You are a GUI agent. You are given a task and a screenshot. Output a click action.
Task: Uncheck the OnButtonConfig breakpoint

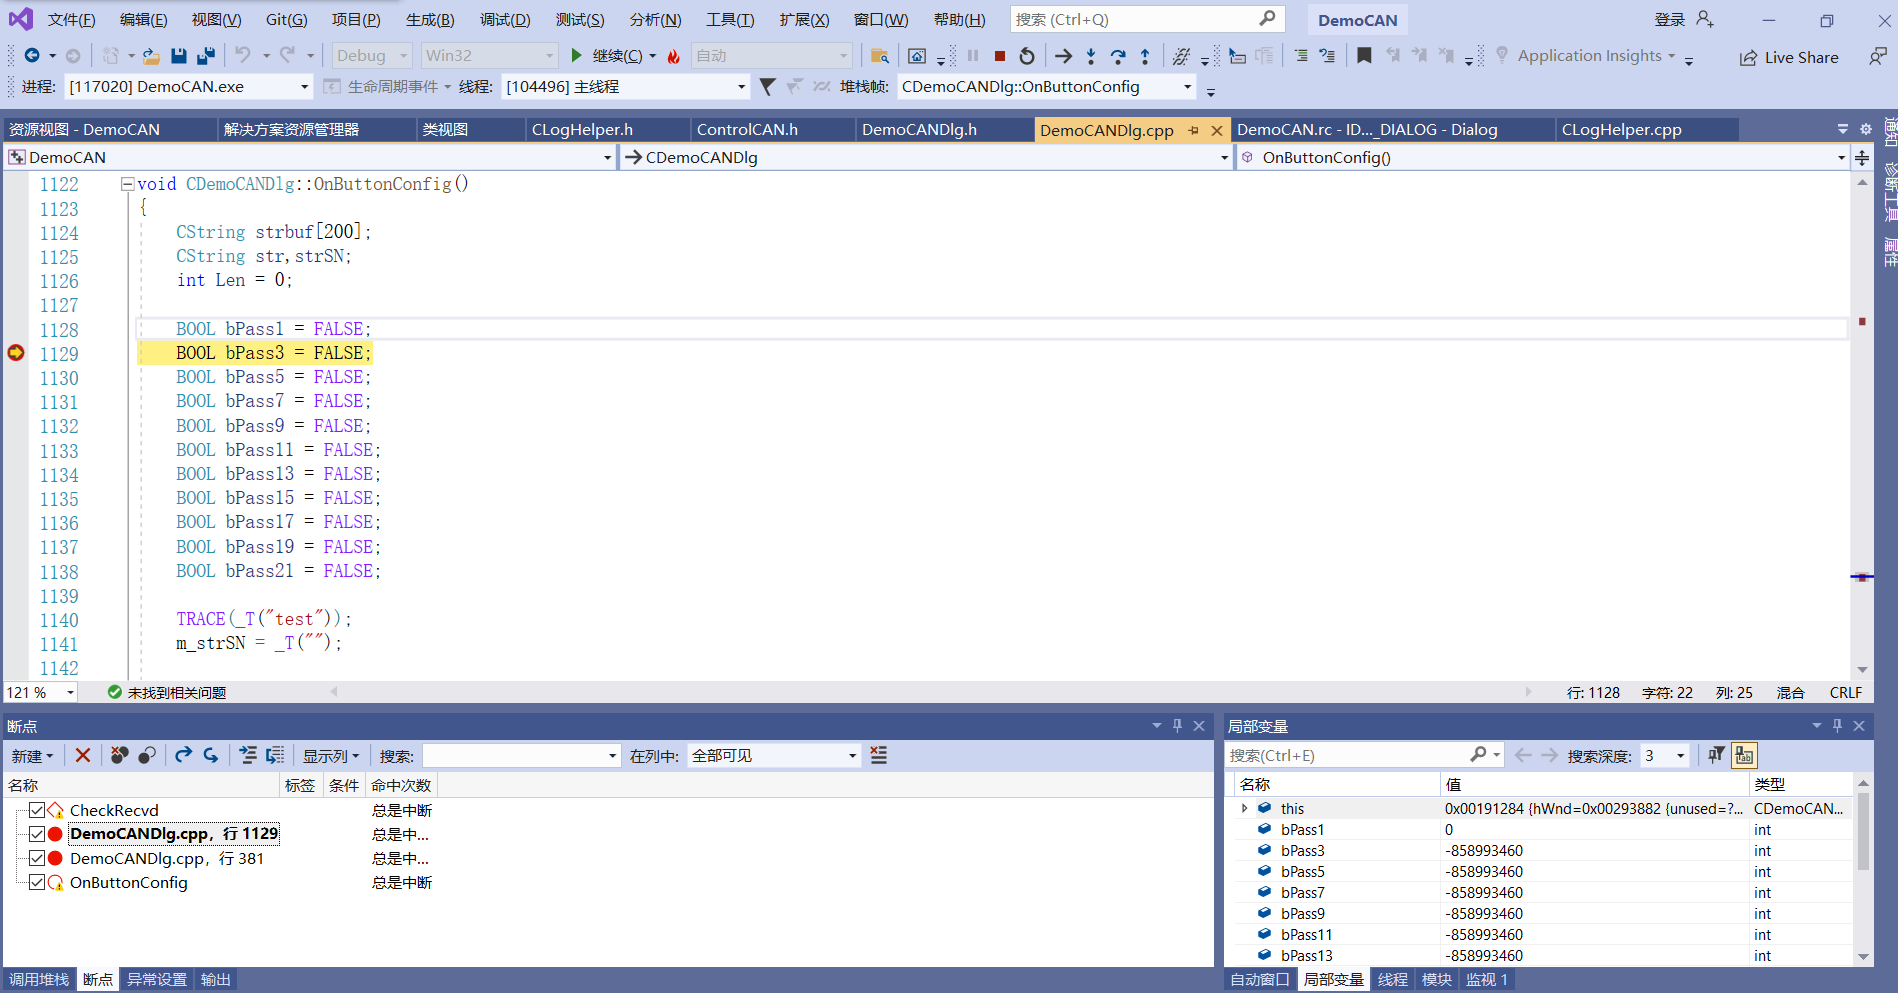click(36, 882)
